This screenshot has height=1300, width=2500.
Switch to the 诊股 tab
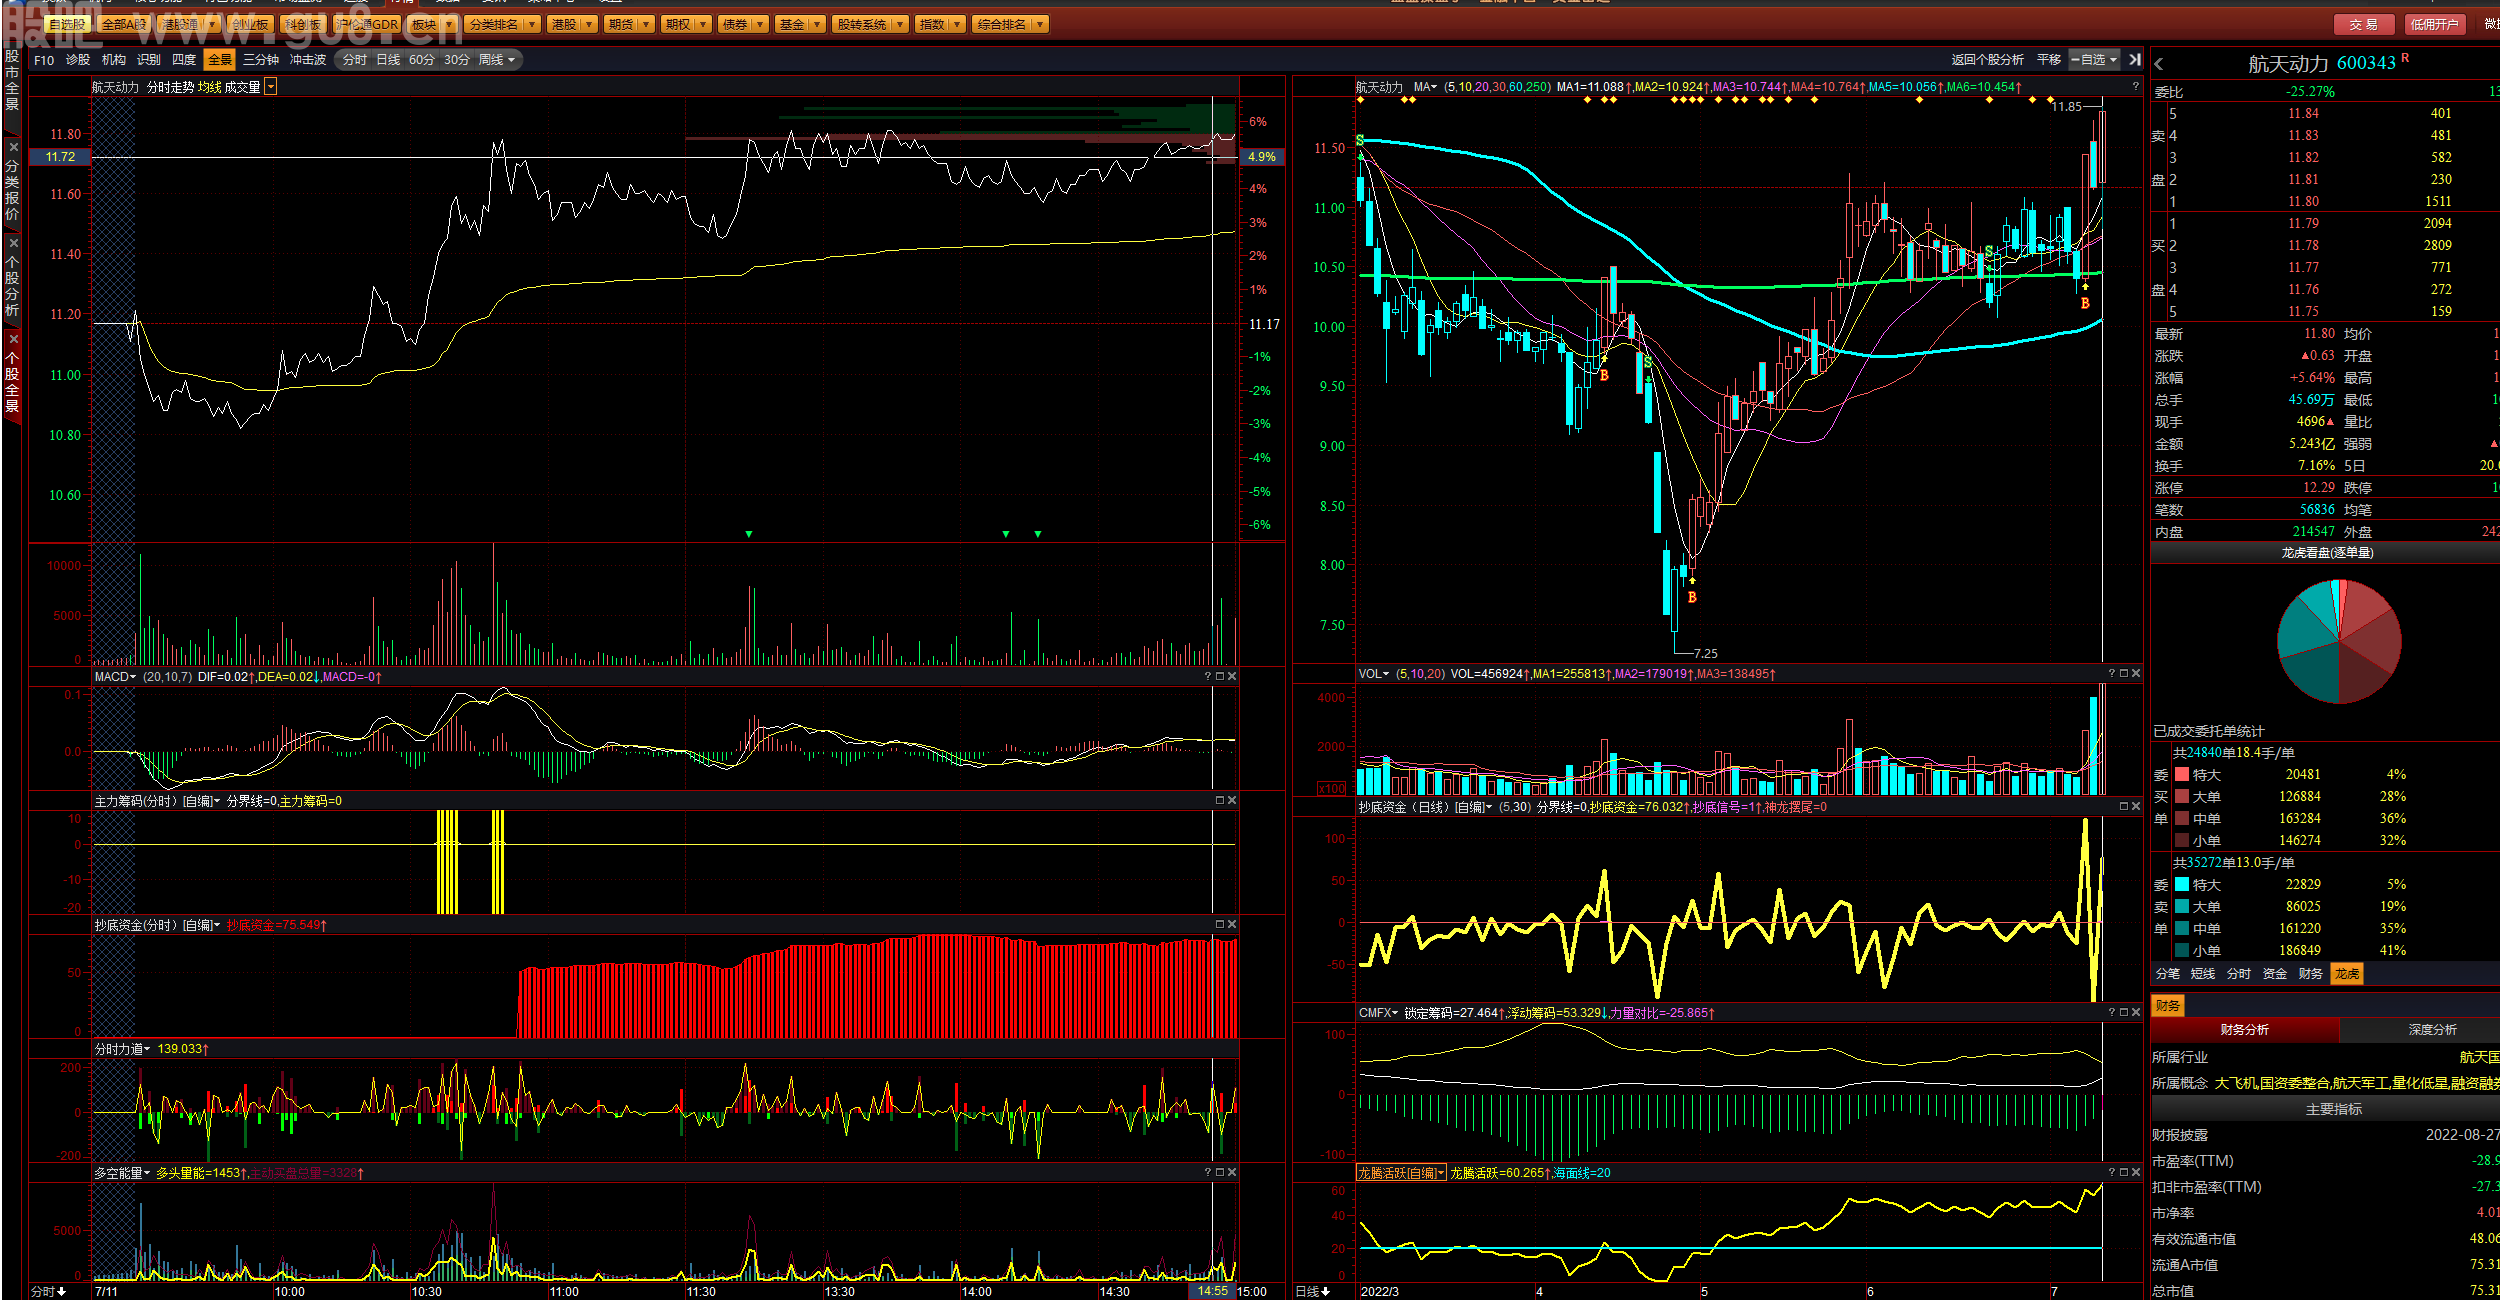(x=78, y=60)
